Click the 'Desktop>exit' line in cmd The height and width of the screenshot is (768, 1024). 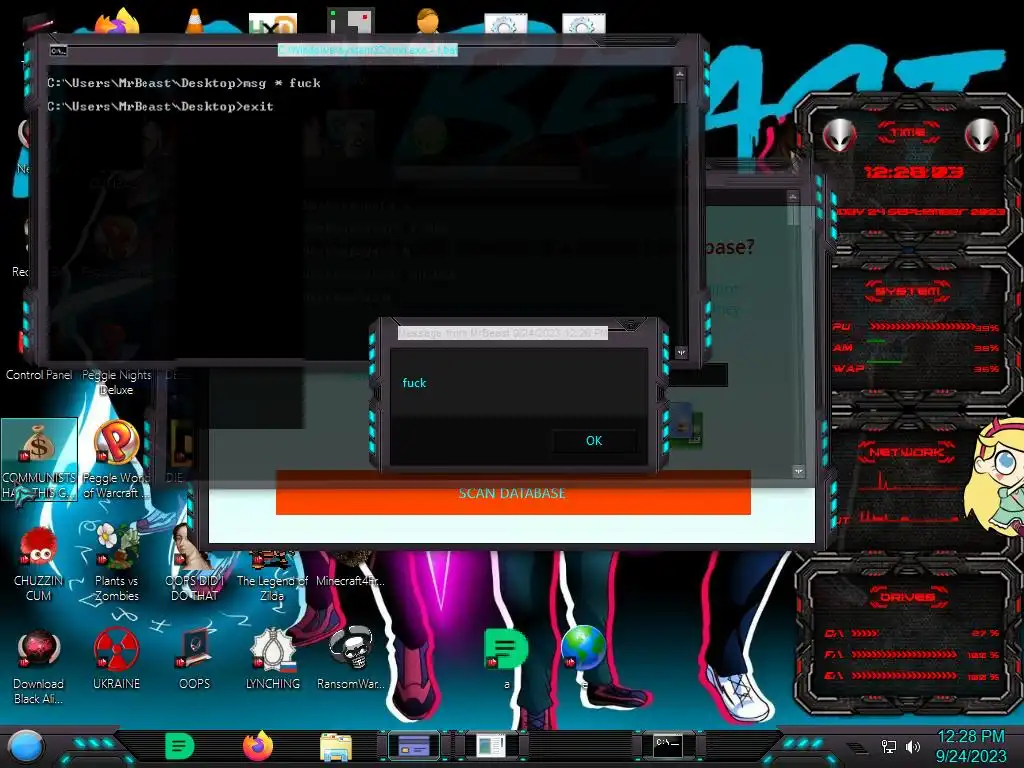[x=160, y=106]
